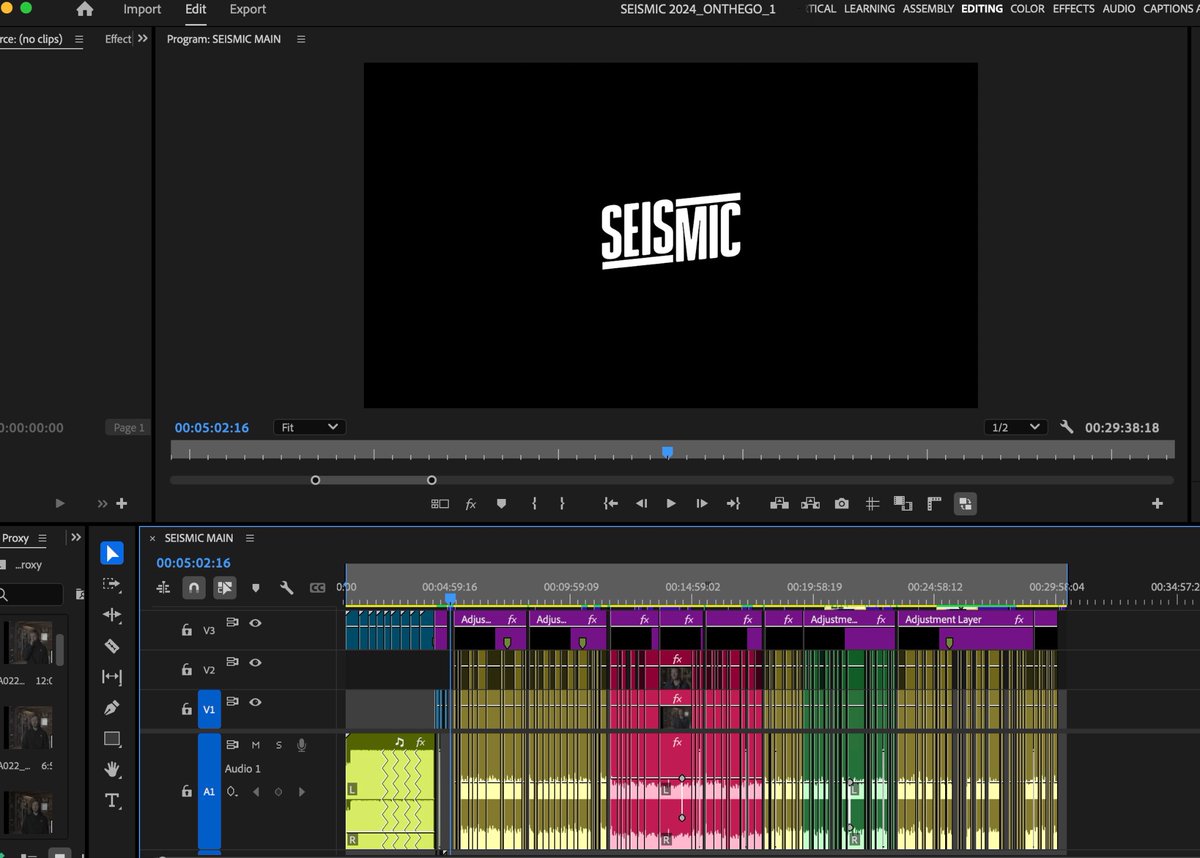Screen dimensions: 1200x858
Task: Expand source panel overflow chevrons
Action: (142, 38)
